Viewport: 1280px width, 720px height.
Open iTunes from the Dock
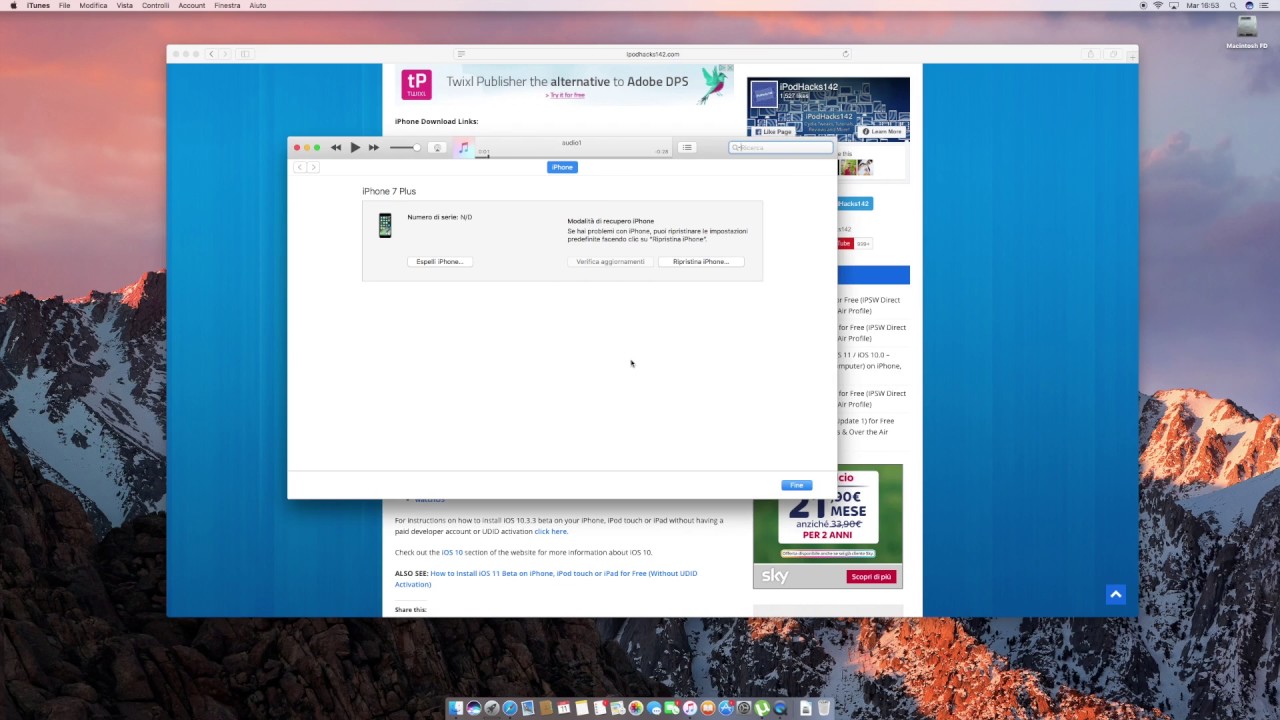point(690,708)
